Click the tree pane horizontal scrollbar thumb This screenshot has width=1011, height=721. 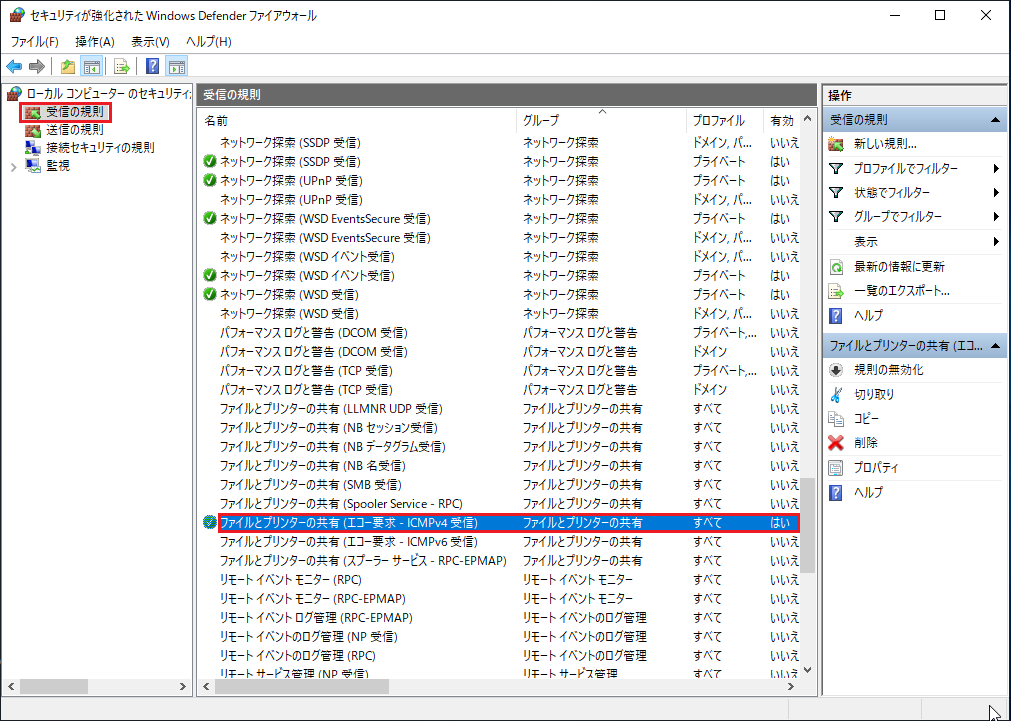click(53, 687)
